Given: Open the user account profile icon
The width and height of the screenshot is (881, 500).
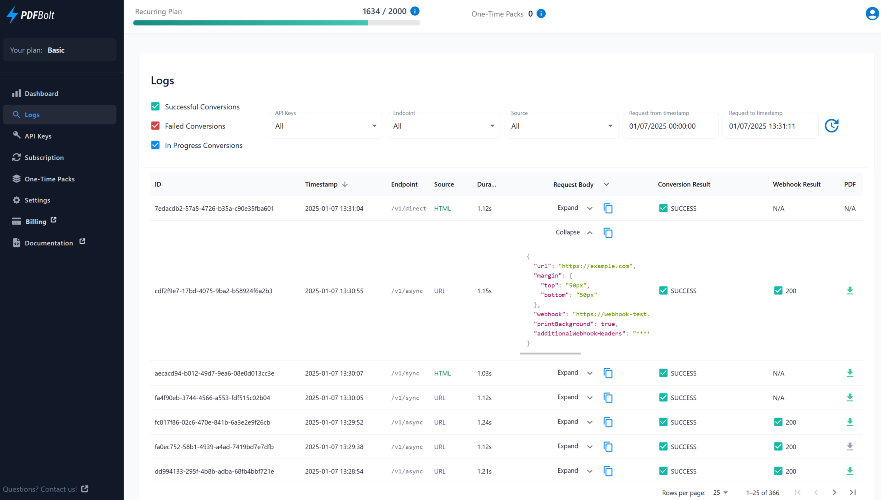Looking at the screenshot, I should coord(872,13).
